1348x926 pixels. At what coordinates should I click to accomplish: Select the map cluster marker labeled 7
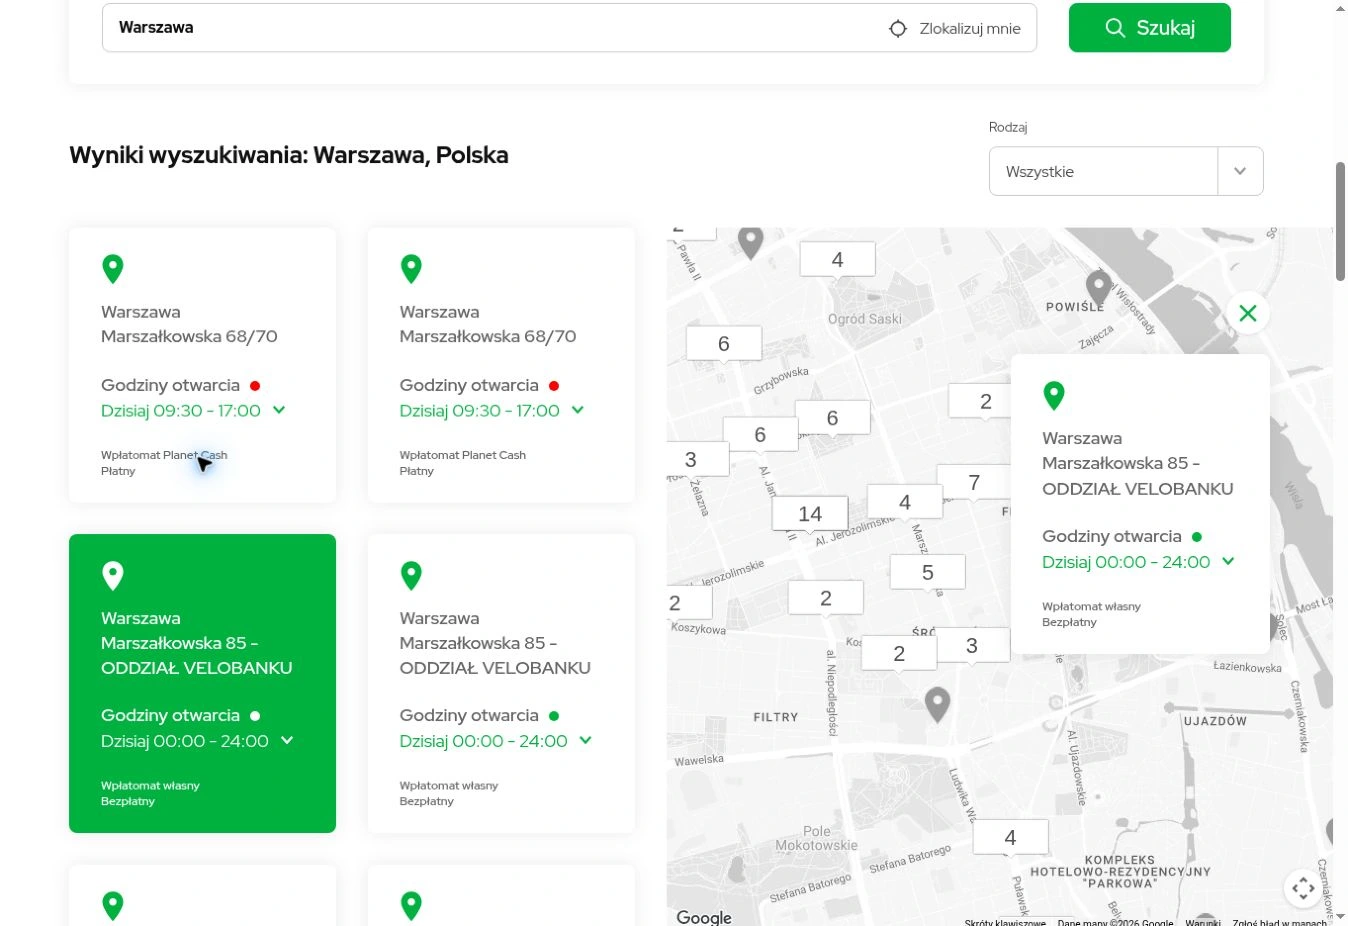click(x=974, y=483)
